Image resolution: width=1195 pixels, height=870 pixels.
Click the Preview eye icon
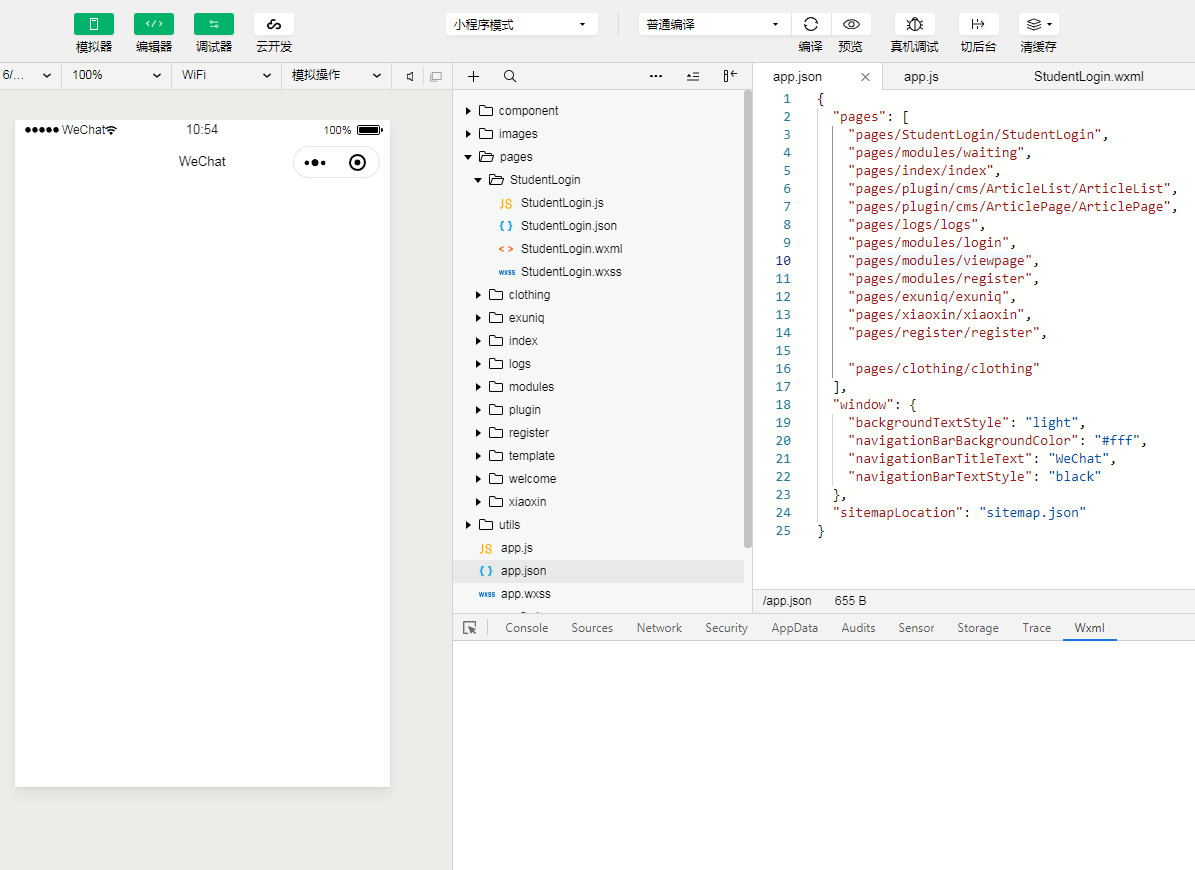(850, 24)
